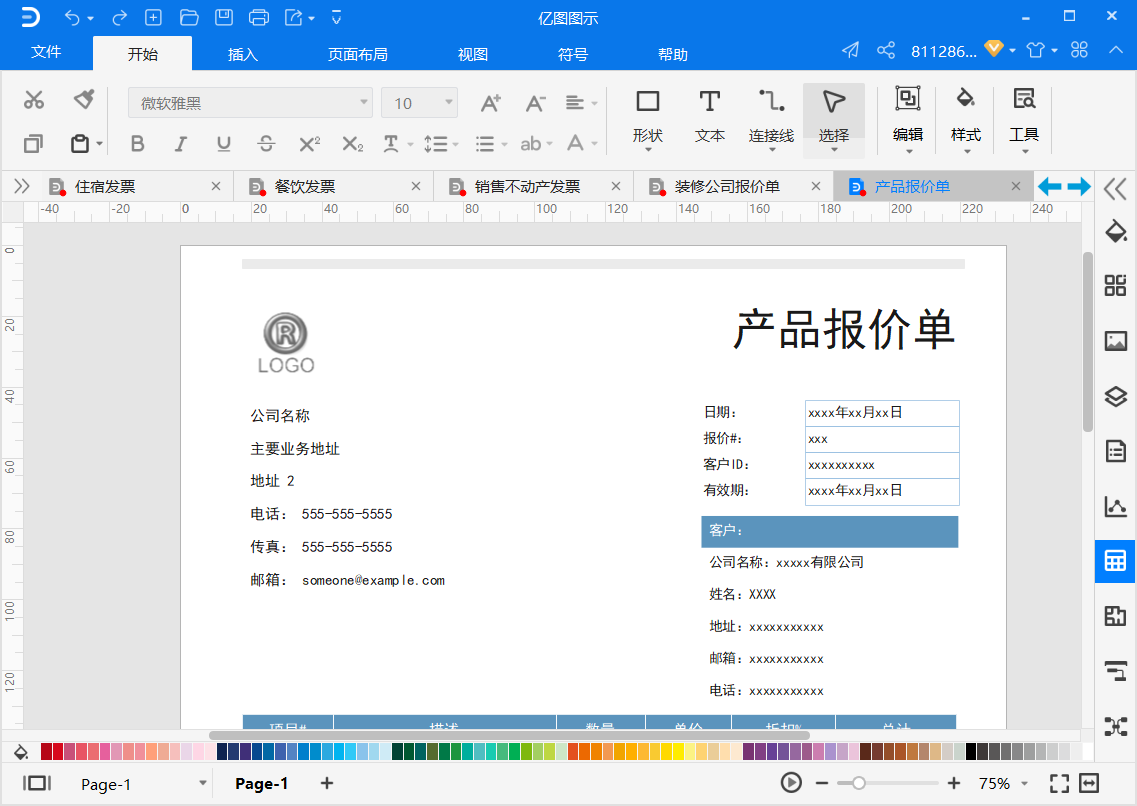Open the layers panel icon
Image resolution: width=1137 pixels, height=806 pixels.
click(x=1115, y=396)
